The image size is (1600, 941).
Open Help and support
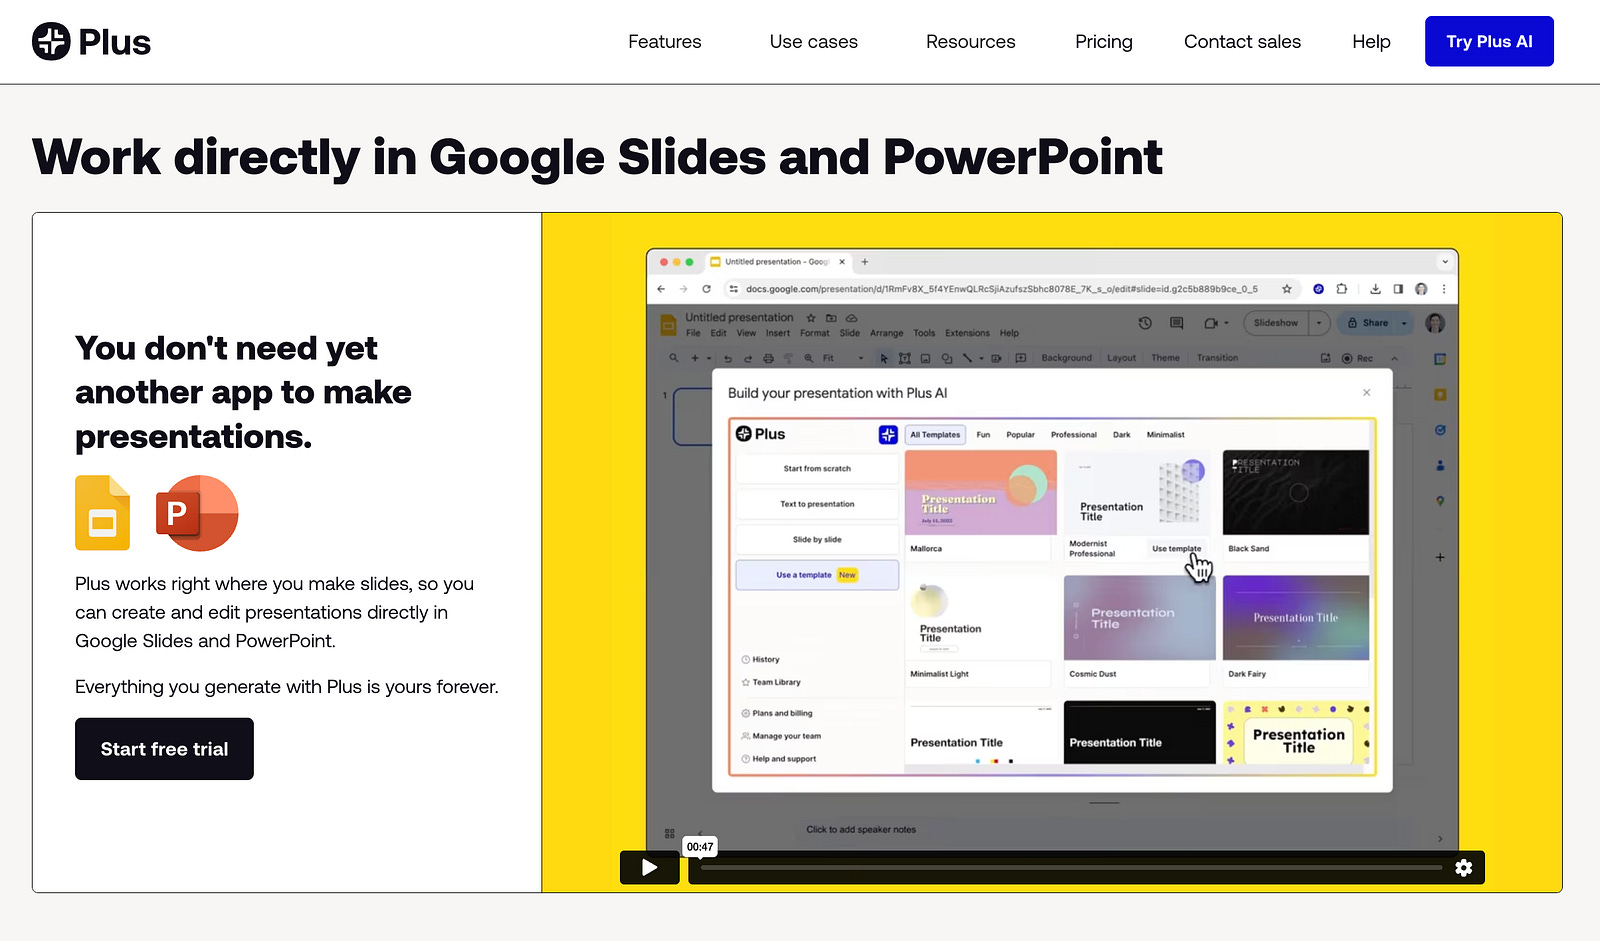pyautogui.click(x=779, y=759)
